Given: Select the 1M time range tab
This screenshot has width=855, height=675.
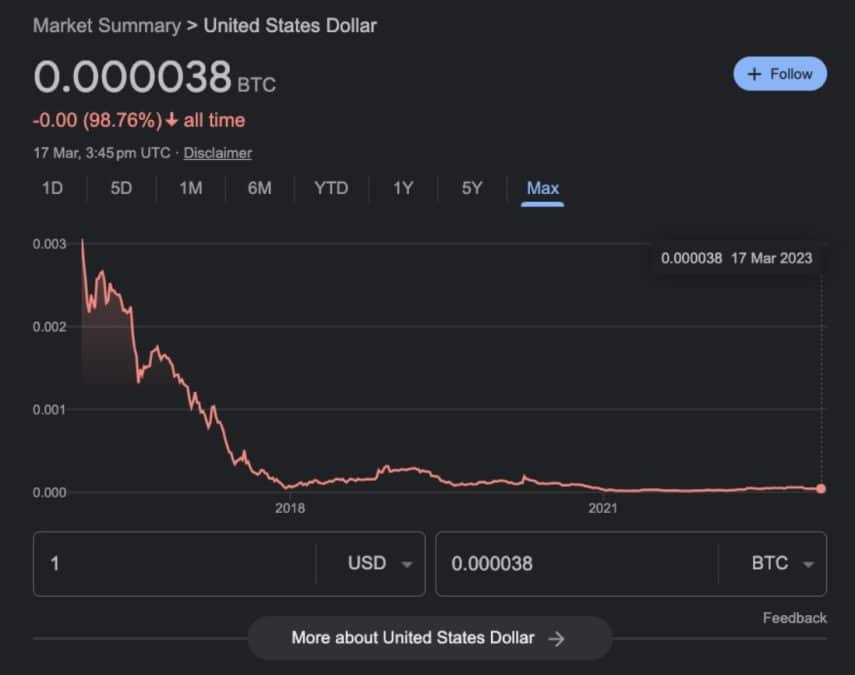Looking at the screenshot, I should [191, 188].
